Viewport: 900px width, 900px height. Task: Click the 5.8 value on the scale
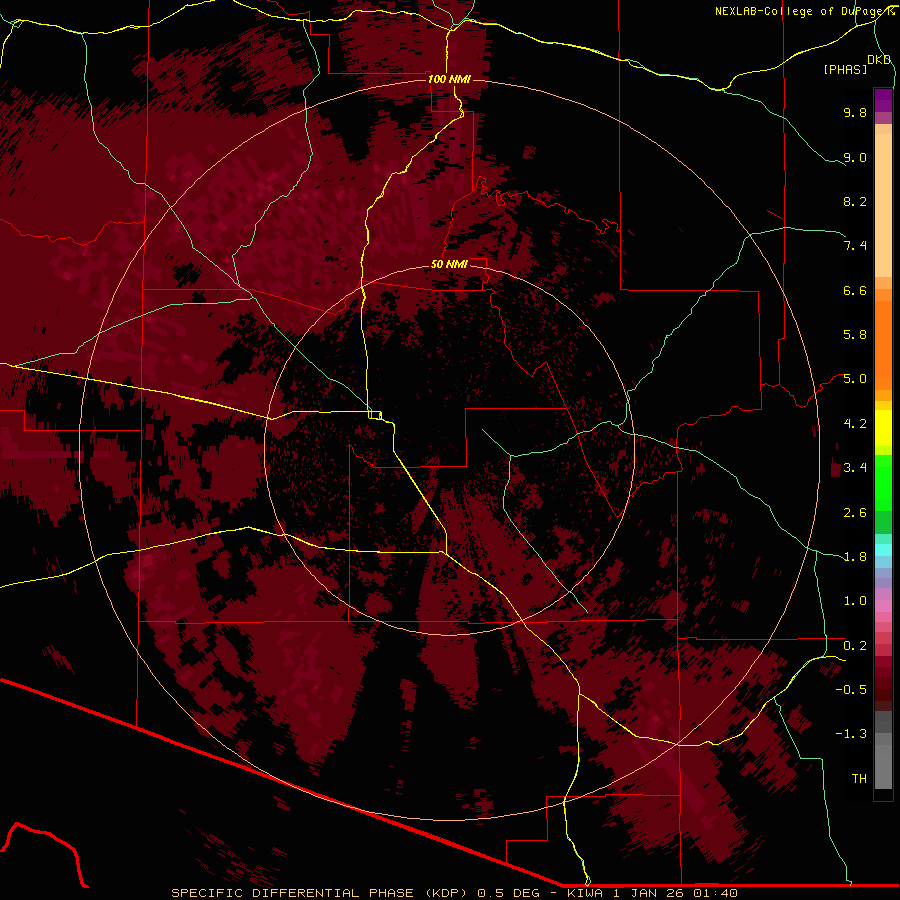point(855,335)
